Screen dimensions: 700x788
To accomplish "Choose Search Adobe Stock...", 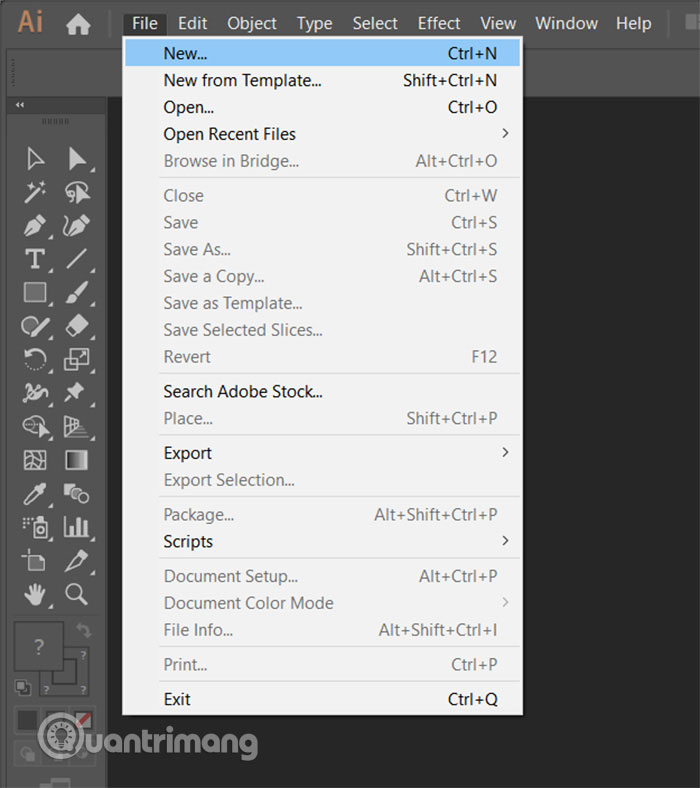I will [322, 391].
